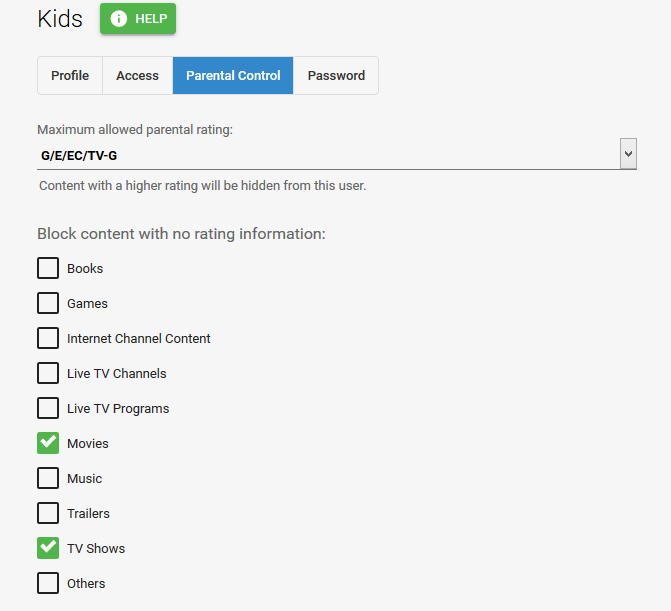Viewport: 671px width, 611px height.
Task: Check the Trailers checkbox
Action: (48, 513)
